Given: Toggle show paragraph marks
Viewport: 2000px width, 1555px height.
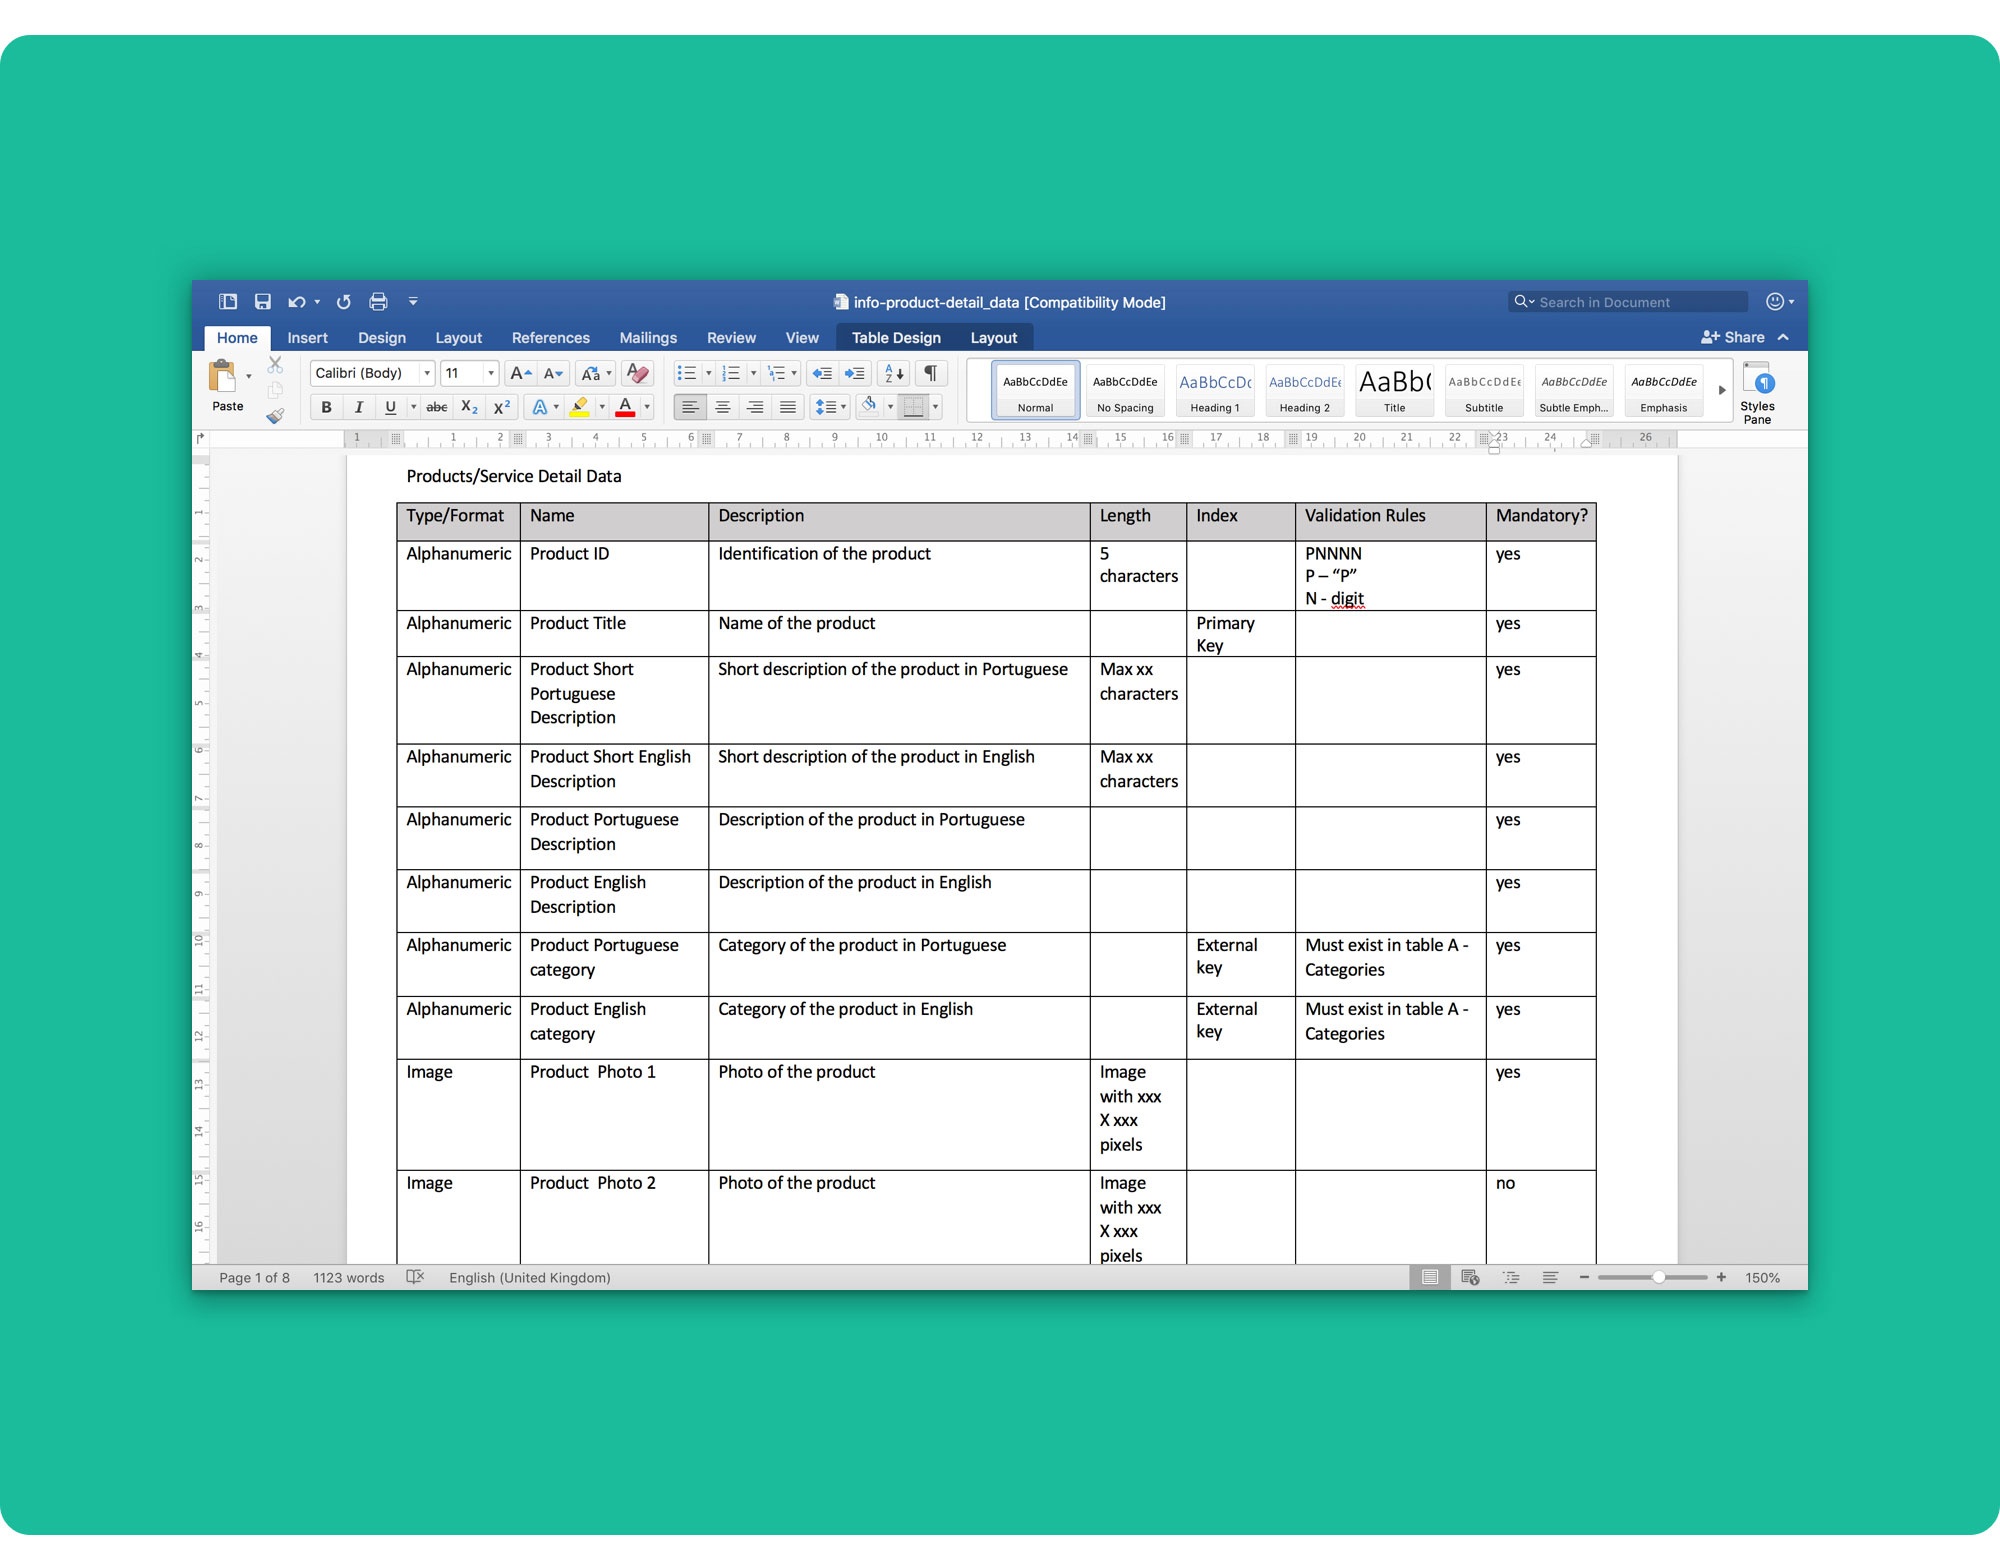Looking at the screenshot, I should point(930,373).
